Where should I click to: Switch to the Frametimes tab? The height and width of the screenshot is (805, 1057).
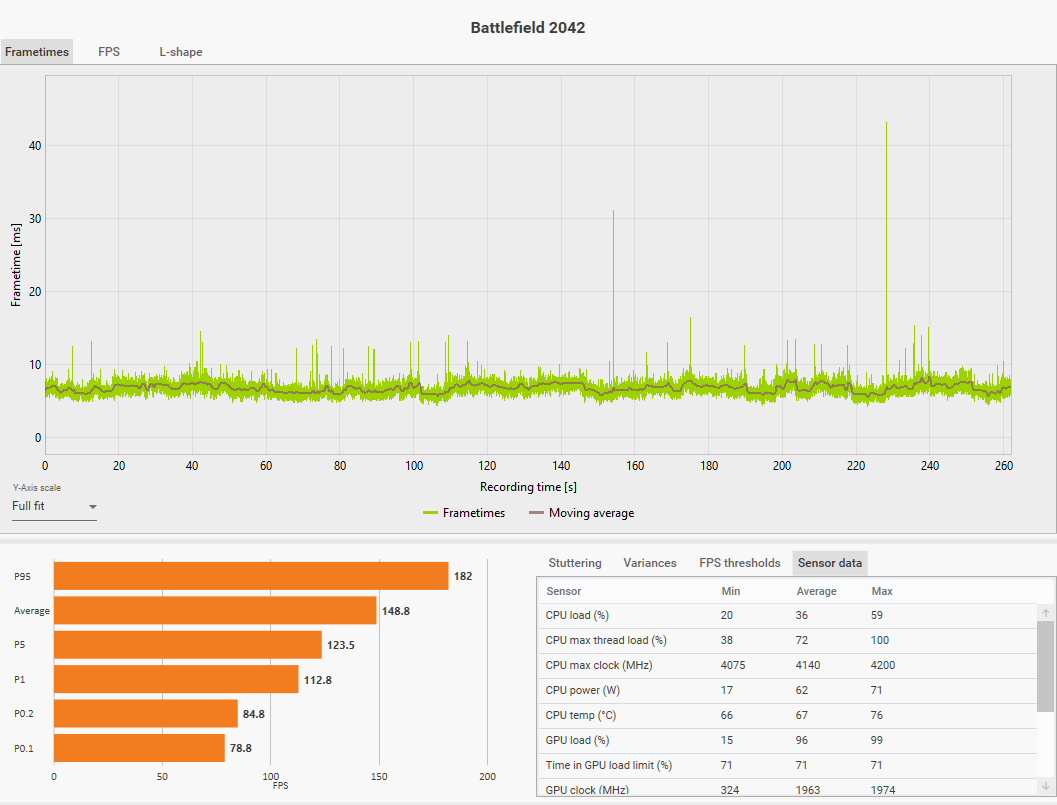coord(36,52)
